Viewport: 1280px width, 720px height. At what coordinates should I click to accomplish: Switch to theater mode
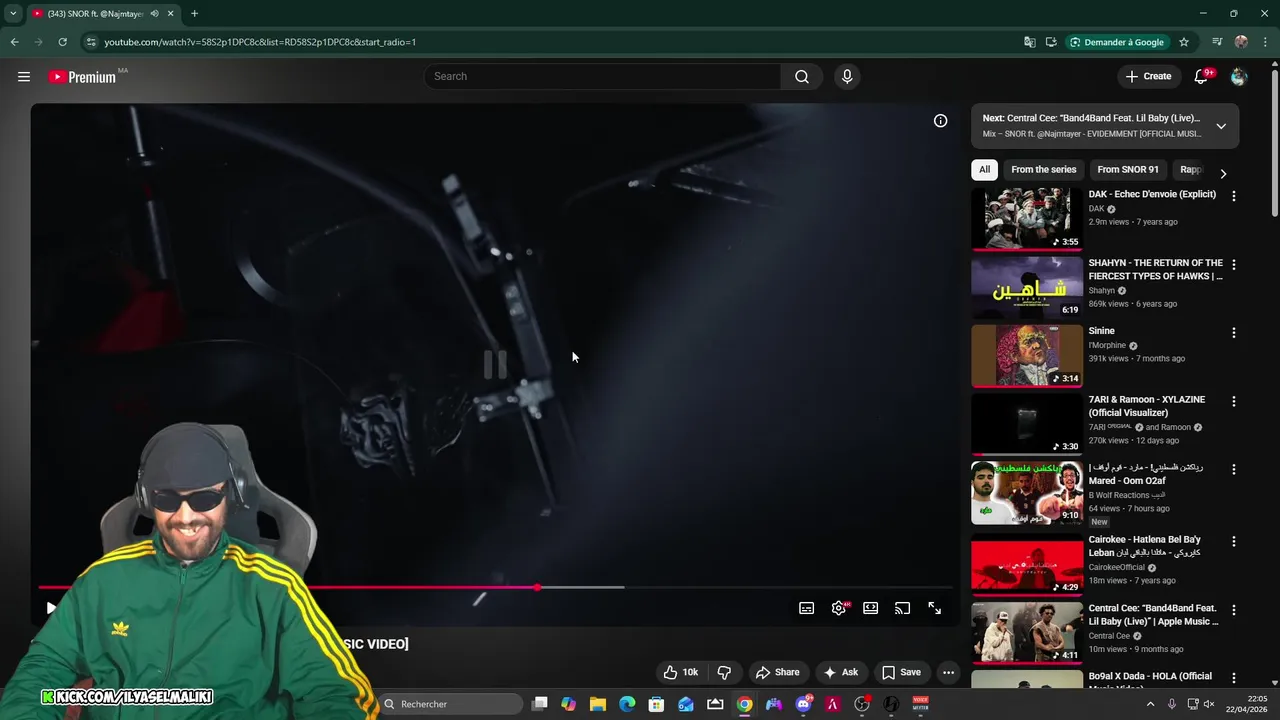click(870, 608)
